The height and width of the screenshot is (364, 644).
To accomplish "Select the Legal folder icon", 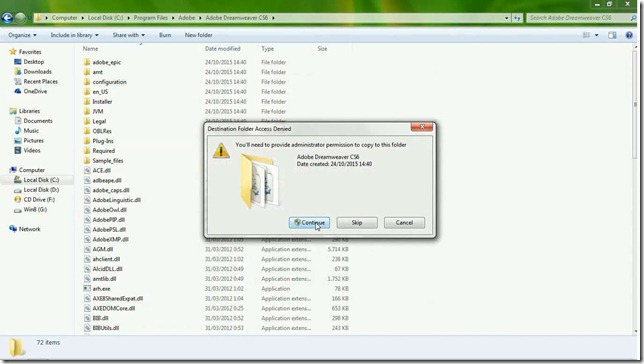I will point(87,122).
